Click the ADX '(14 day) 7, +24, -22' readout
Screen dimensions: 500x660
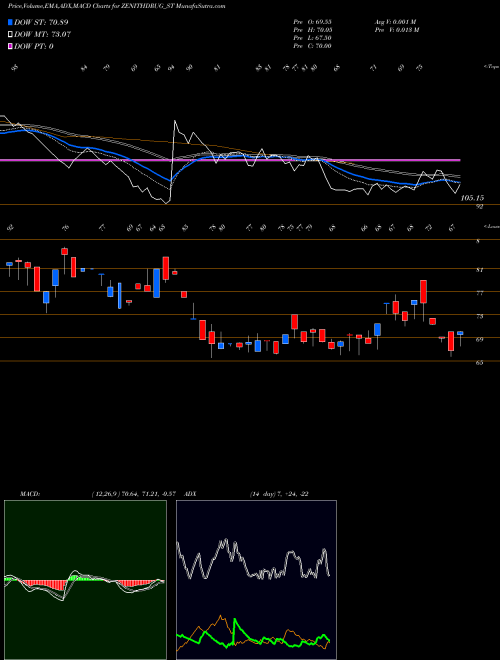pos(279,494)
